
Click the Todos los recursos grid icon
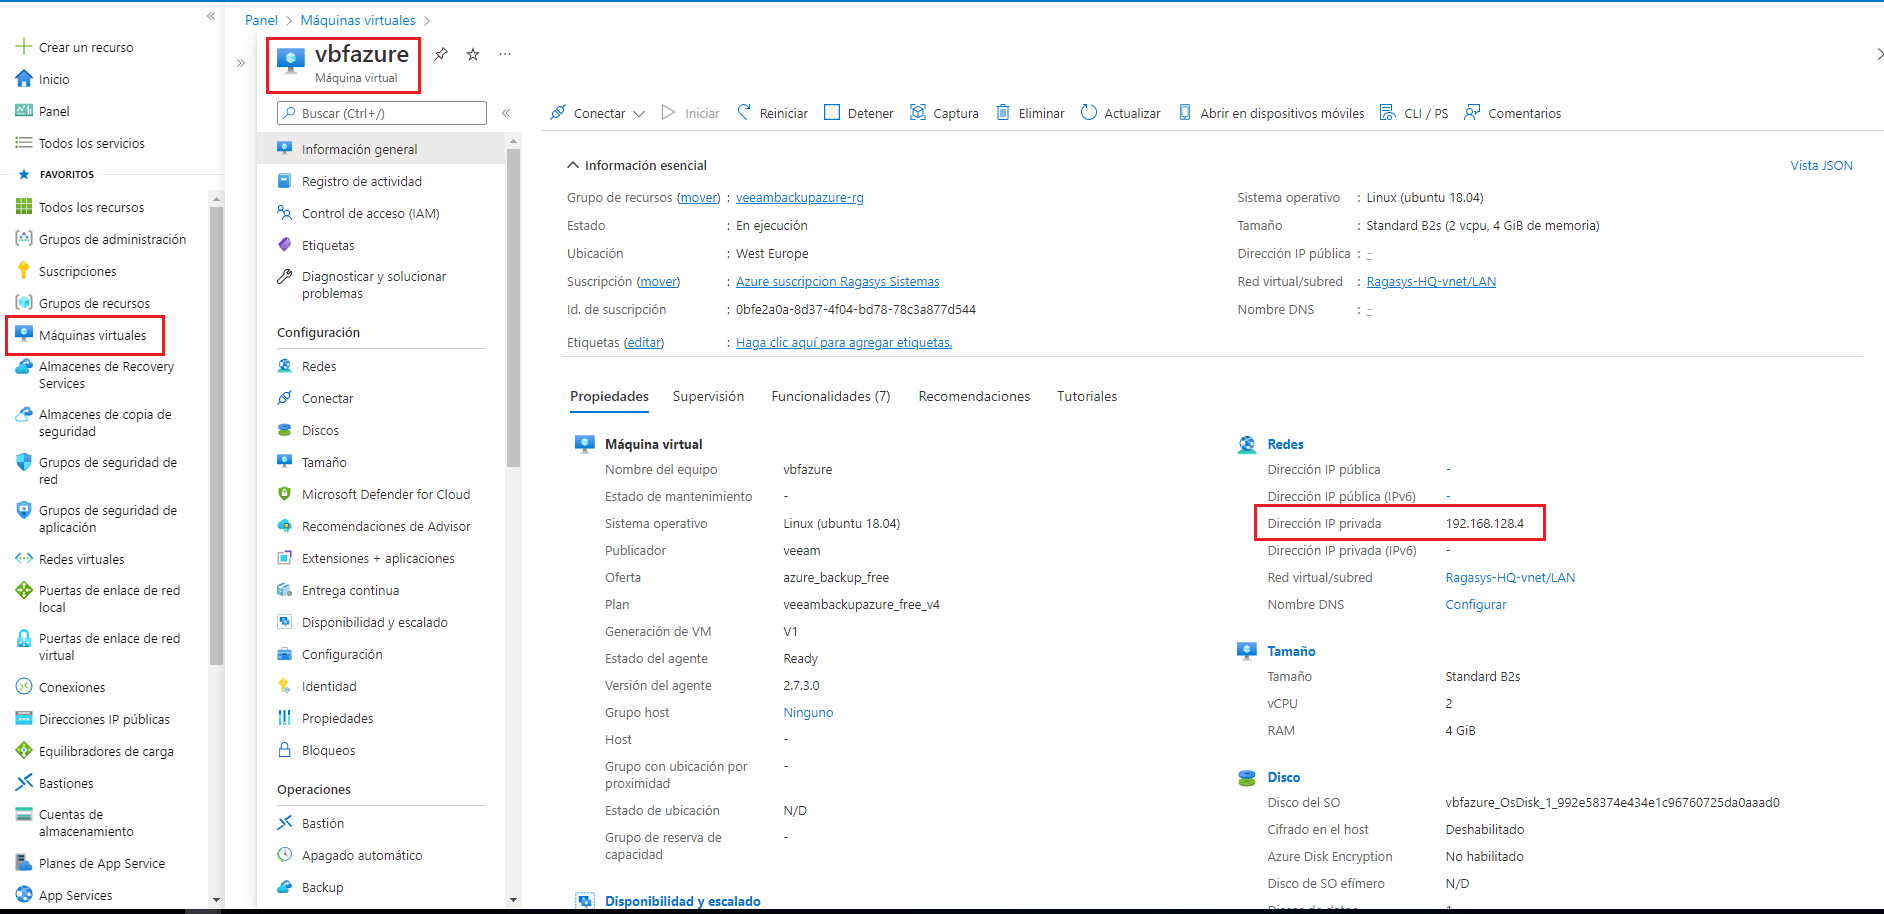click(24, 206)
